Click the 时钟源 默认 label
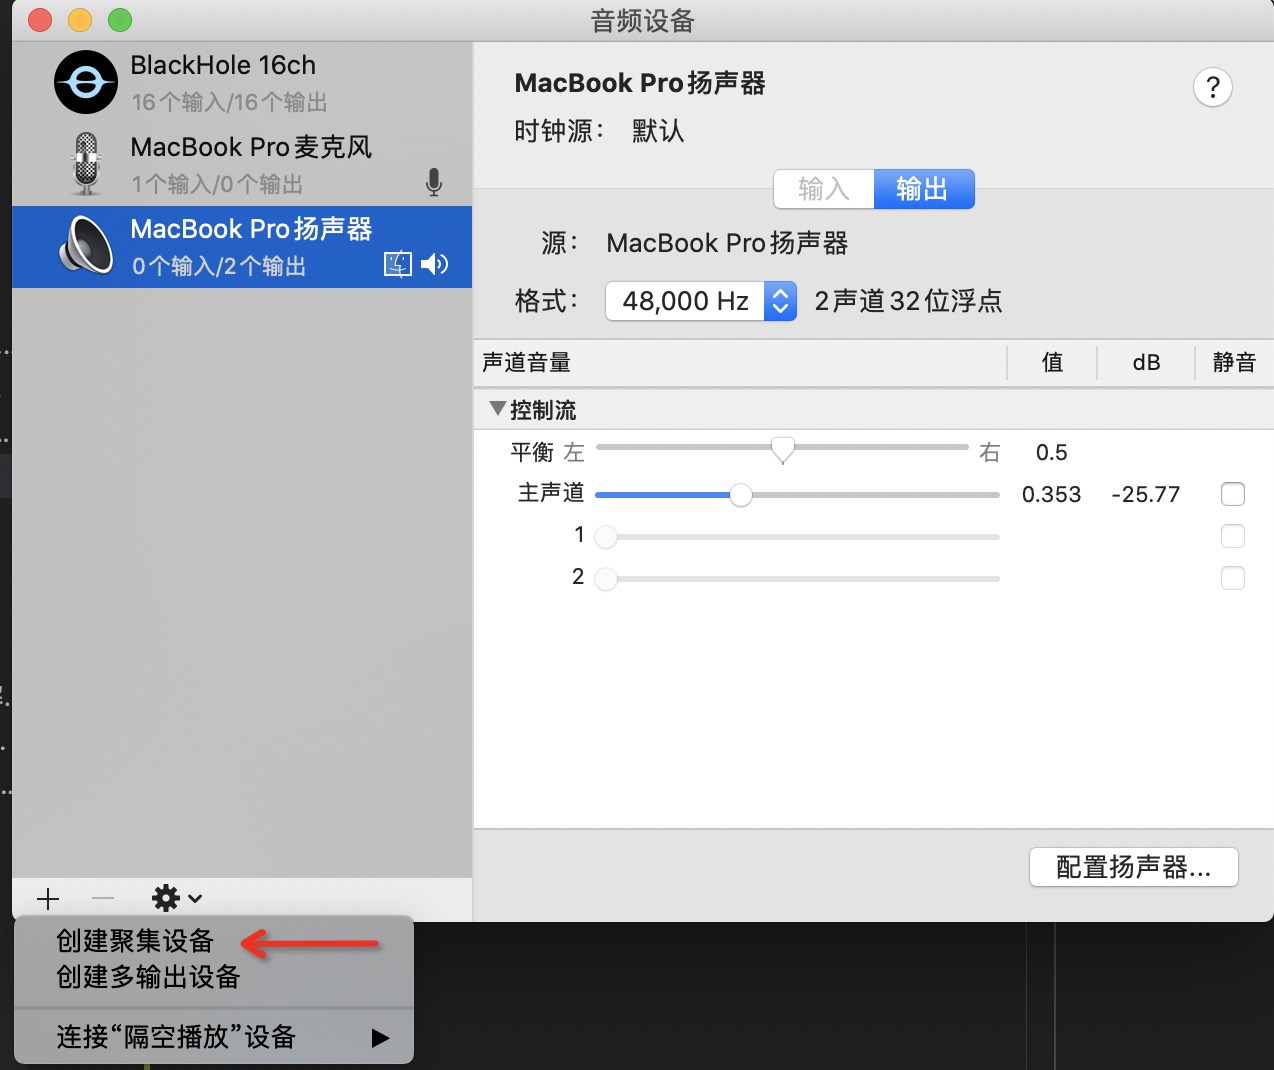The height and width of the screenshot is (1070, 1274). coord(599,131)
